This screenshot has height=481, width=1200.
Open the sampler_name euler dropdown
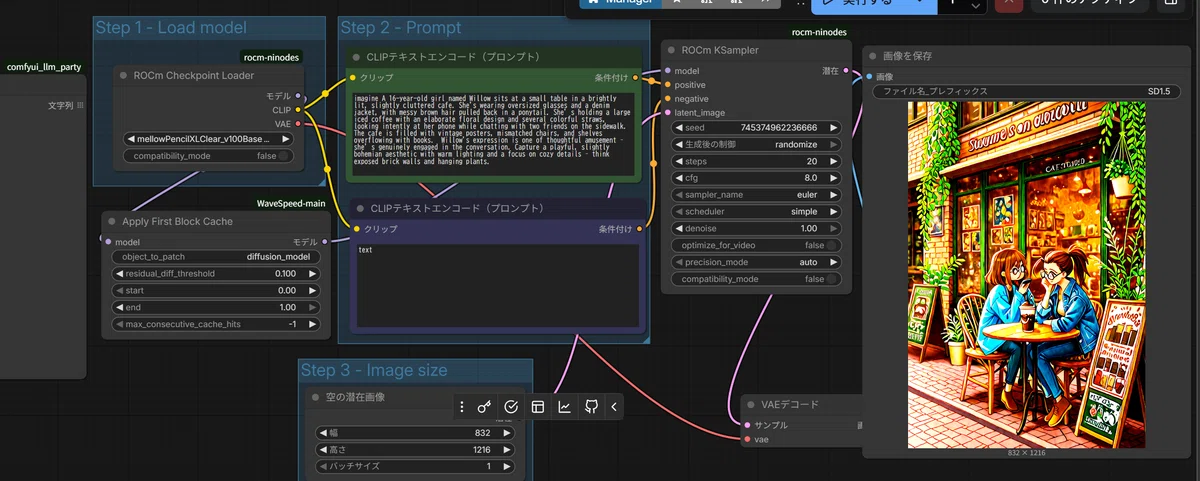tap(756, 195)
